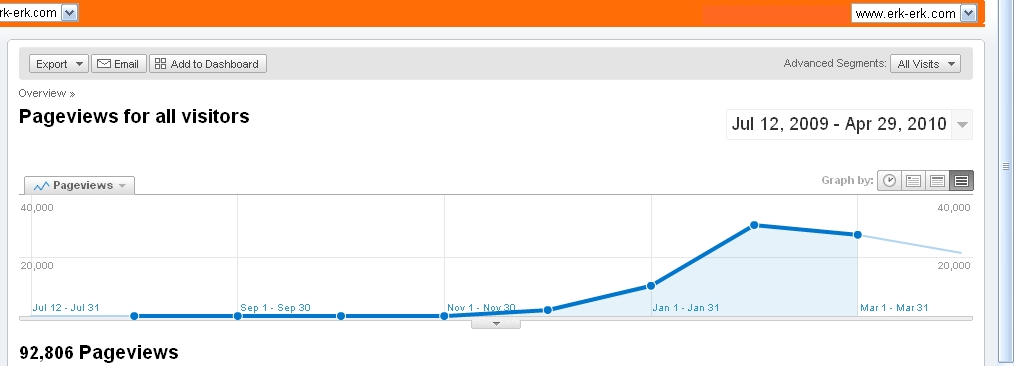Screen dimensions: 1014x366
Task: Click the '92,806 Pageviews' total text
Action: click(99, 352)
